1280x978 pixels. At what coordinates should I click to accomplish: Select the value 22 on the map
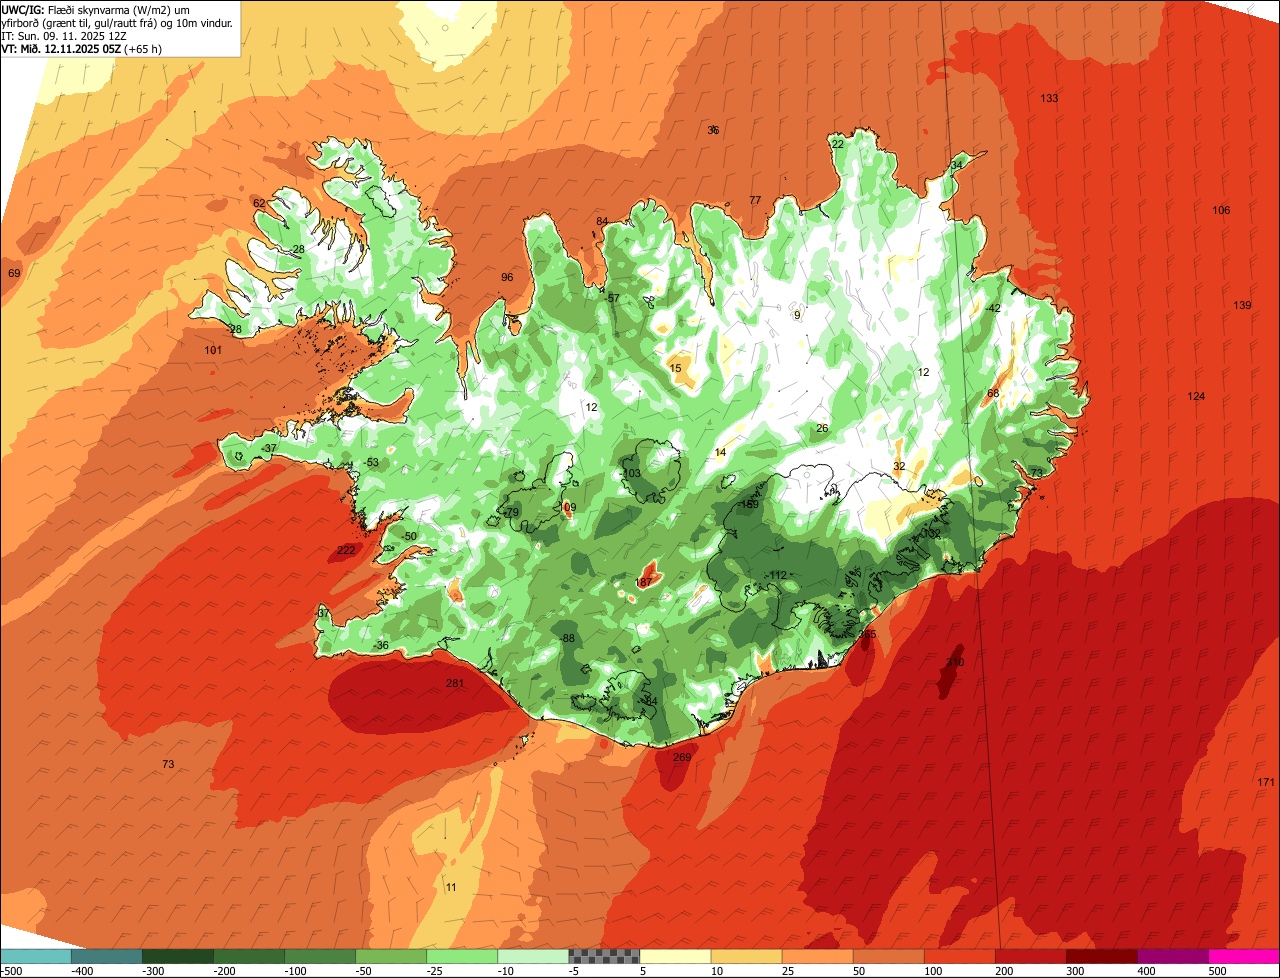838,144
